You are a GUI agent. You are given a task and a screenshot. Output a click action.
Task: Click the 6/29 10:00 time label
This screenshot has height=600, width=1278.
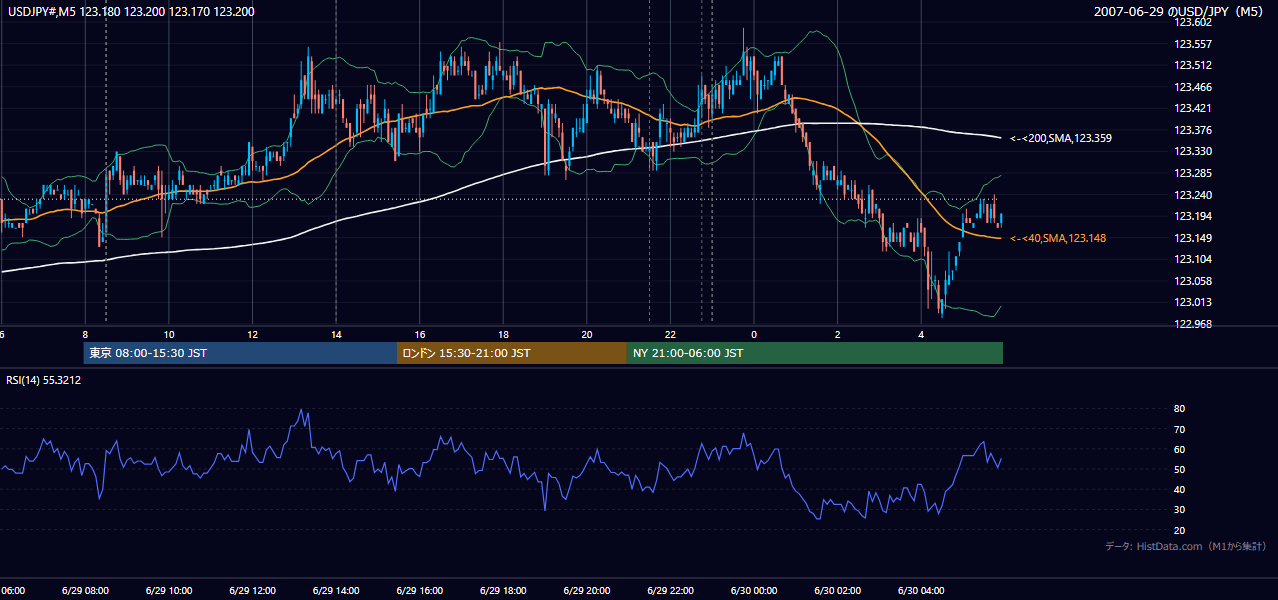[169, 590]
